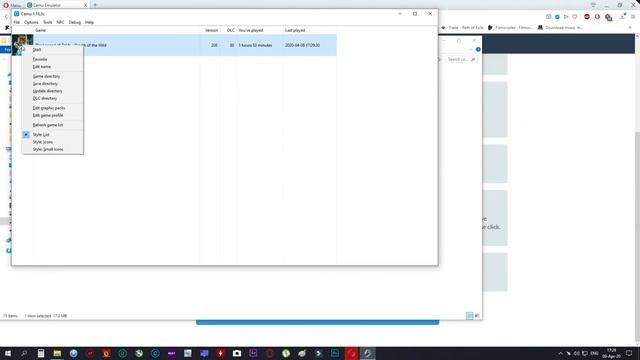The width and height of the screenshot is (640, 360).
Task: Sort by DLC column header
Action: 231,30
